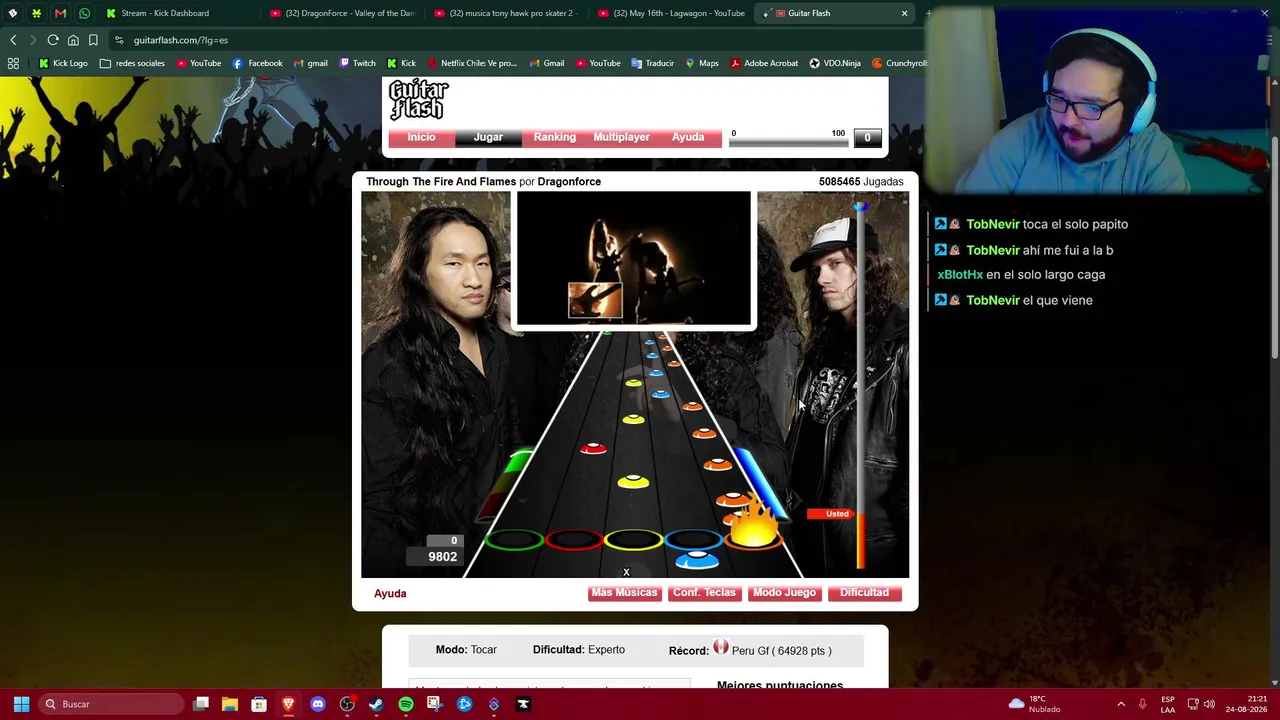This screenshot has height=720, width=1280.
Task: Open Netflix Chile bookmark
Action: [472, 63]
